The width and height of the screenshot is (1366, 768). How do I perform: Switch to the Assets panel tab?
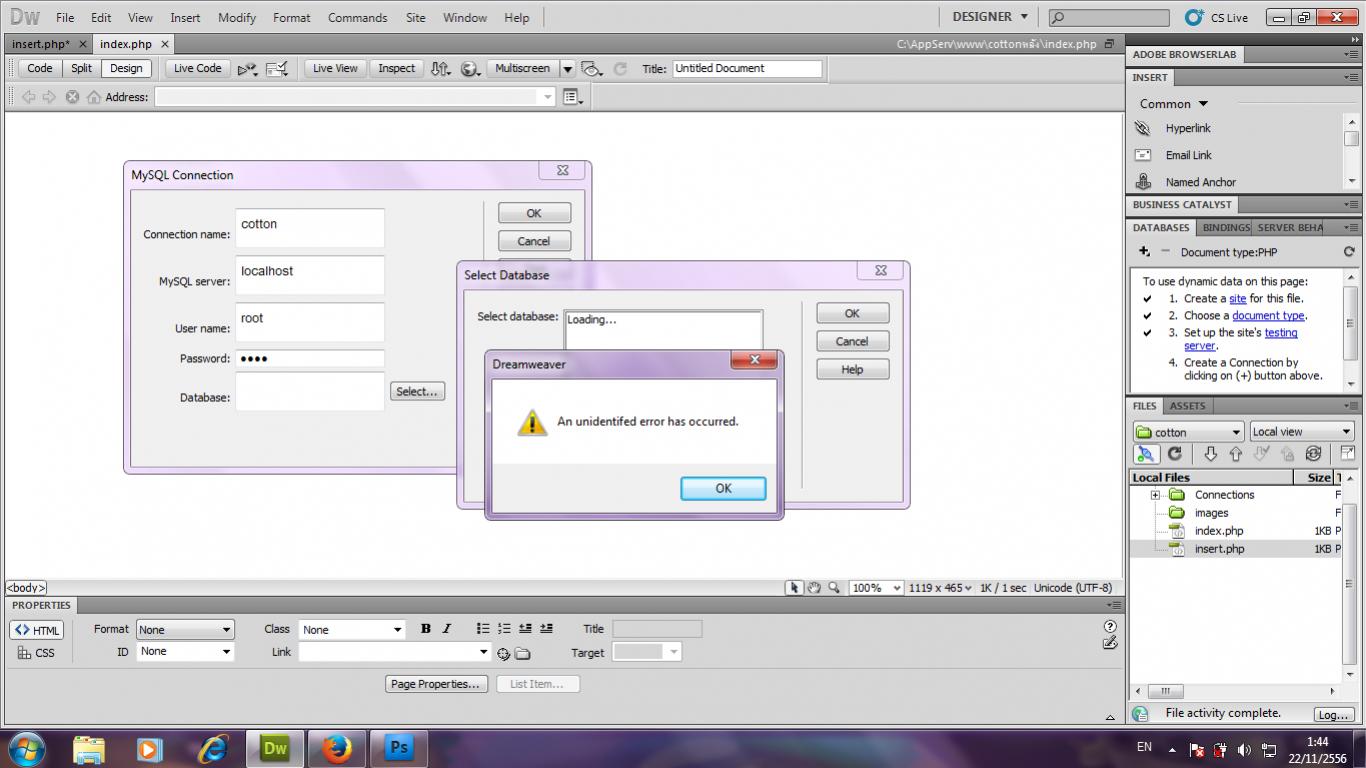pyautogui.click(x=1187, y=406)
